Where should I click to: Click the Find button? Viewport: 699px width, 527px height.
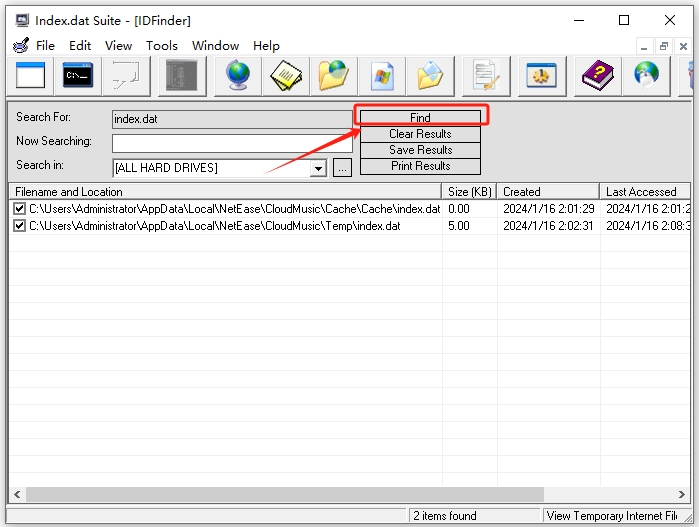(420, 117)
